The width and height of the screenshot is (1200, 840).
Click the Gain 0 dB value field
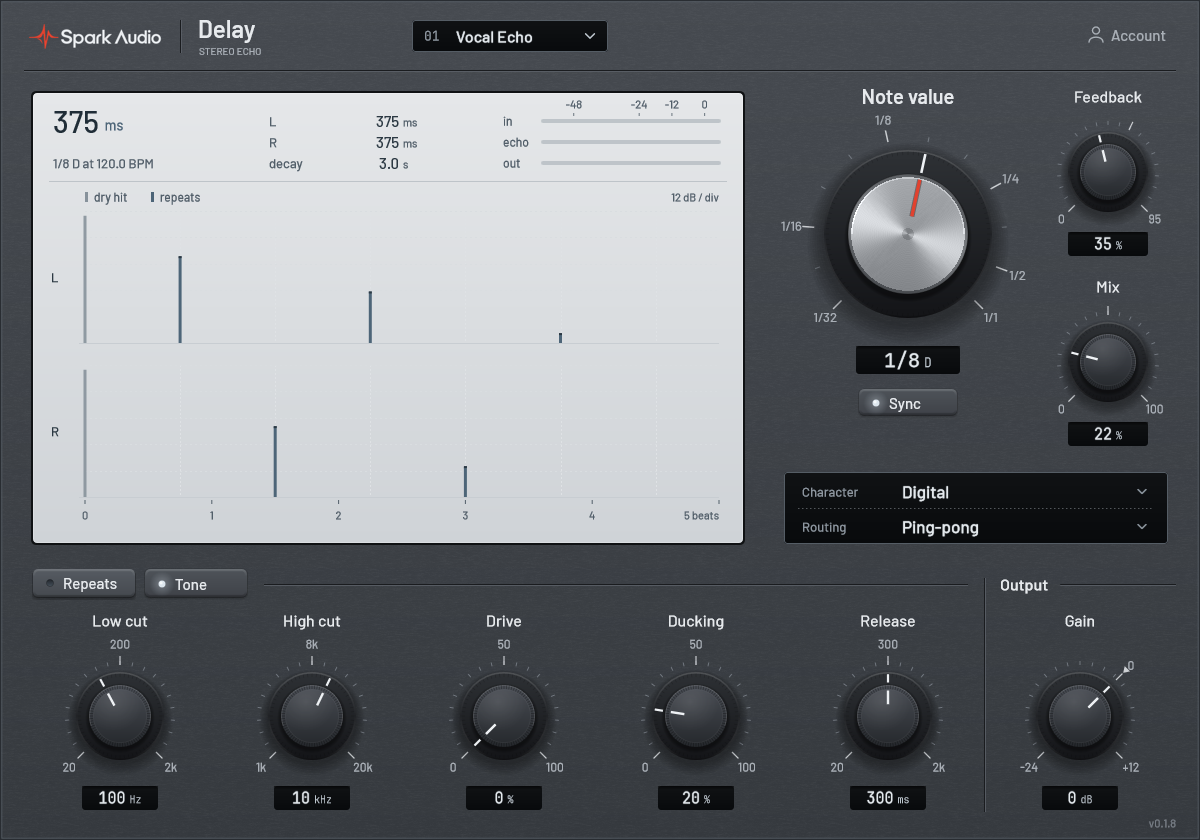click(1080, 798)
